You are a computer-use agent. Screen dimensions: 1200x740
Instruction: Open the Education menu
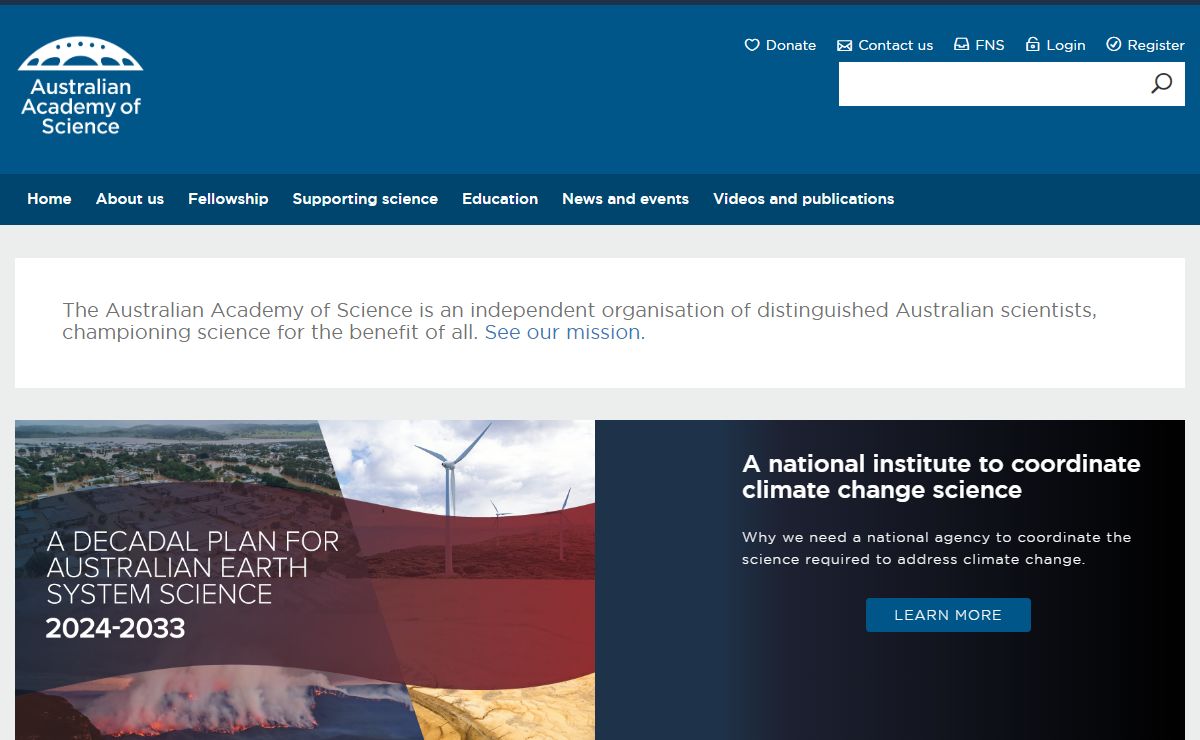click(500, 199)
